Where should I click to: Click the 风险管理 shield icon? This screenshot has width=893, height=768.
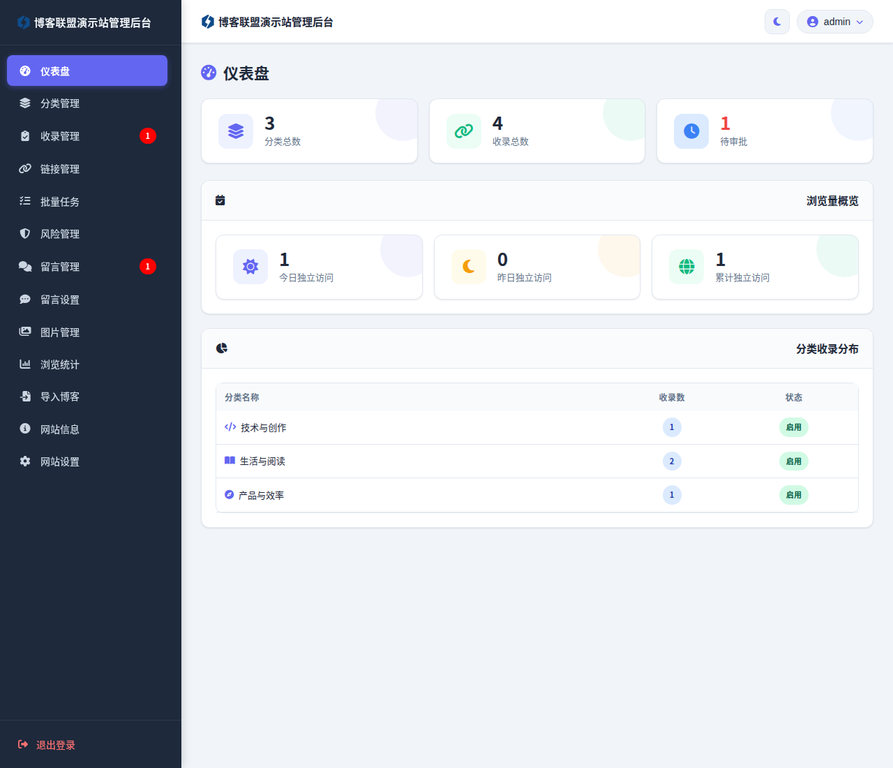(x=25, y=233)
